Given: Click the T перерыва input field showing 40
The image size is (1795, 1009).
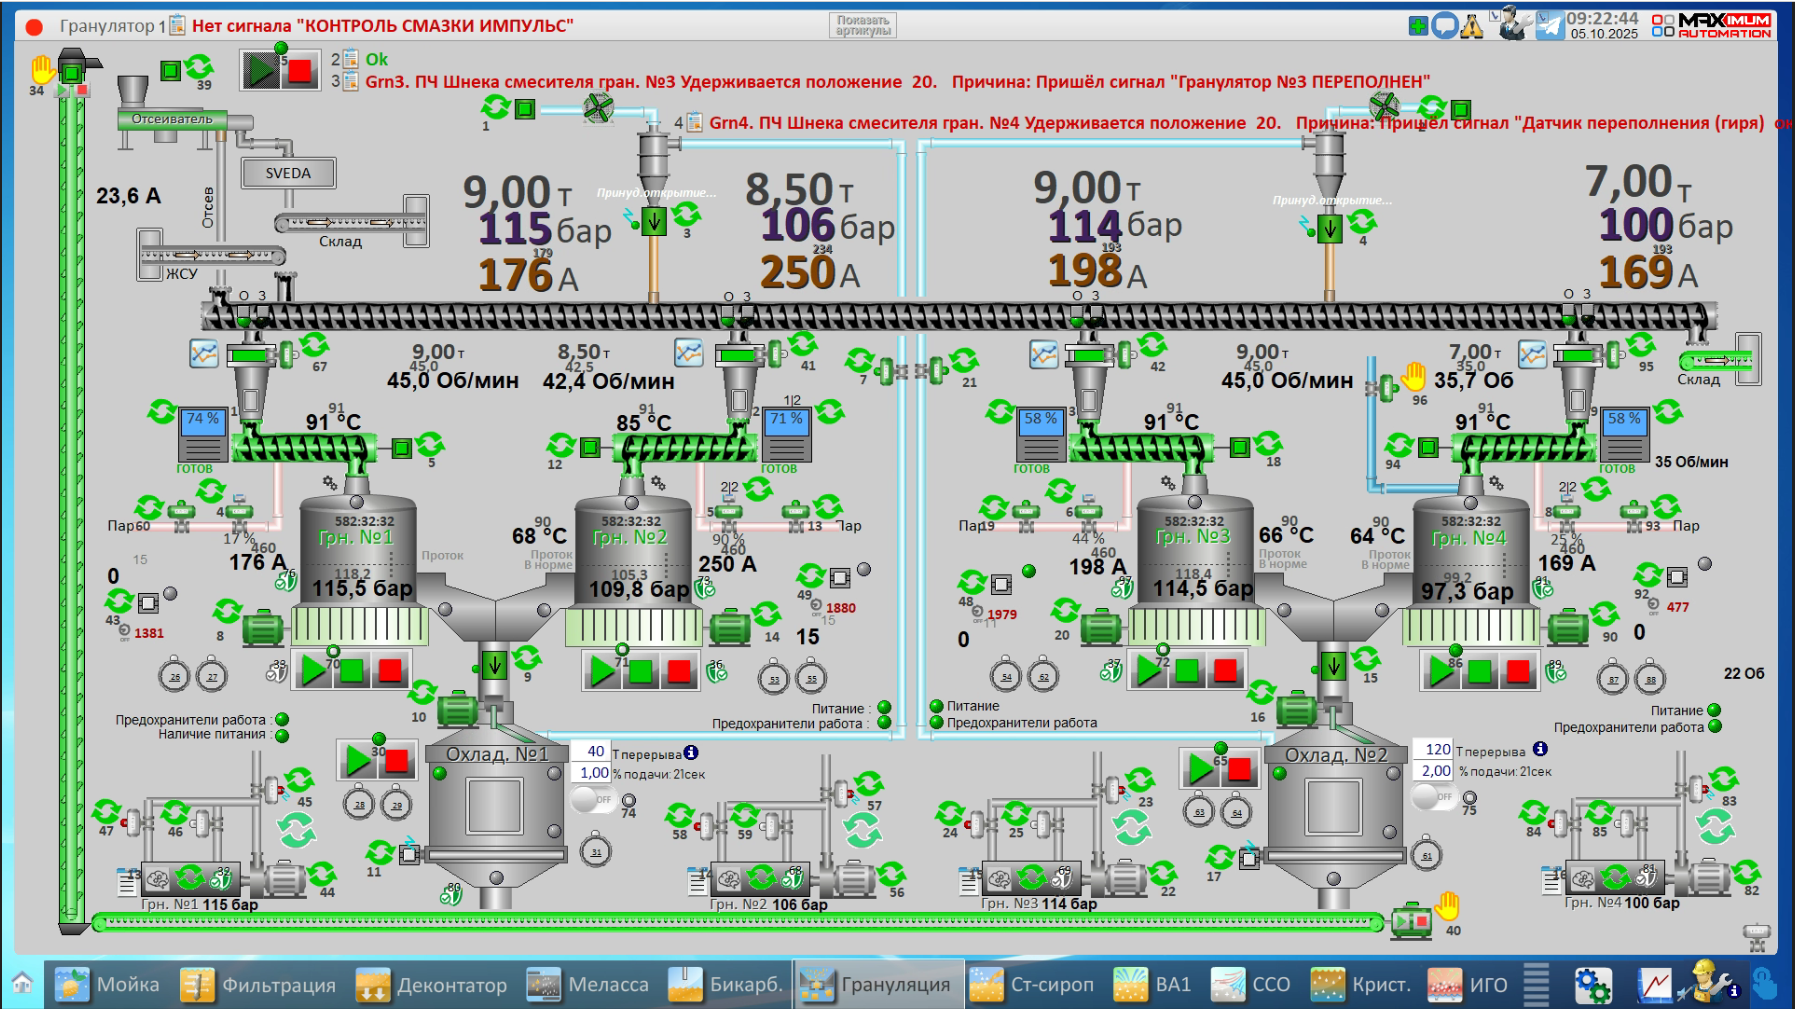Looking at the screenshot, I should click(590, 751).
